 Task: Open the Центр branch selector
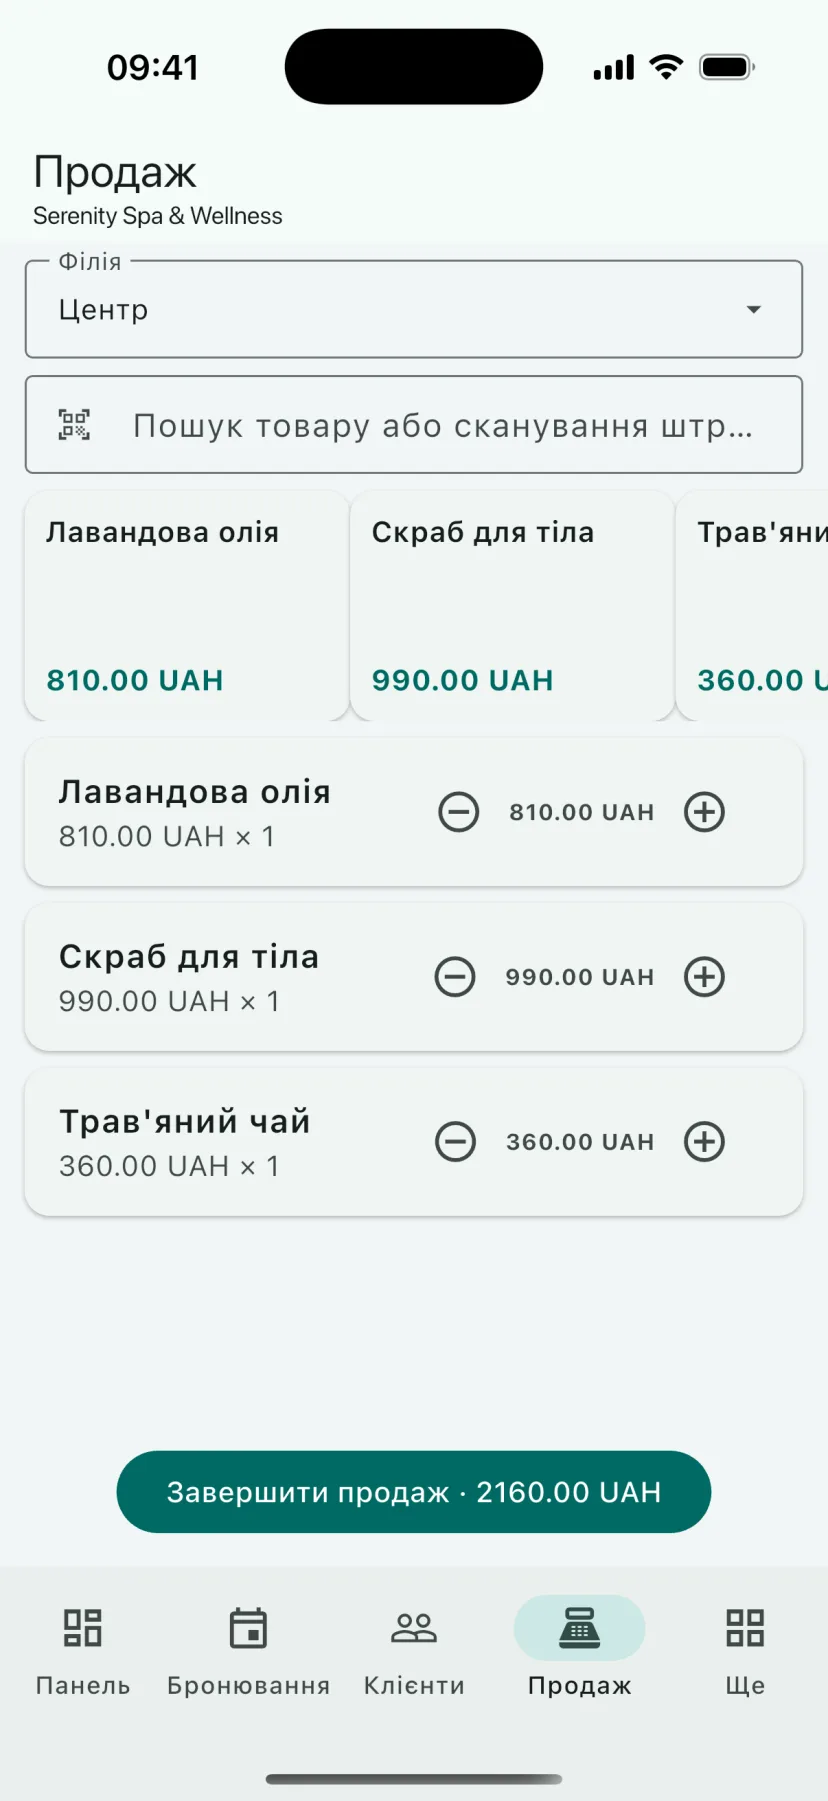(414, 309)
